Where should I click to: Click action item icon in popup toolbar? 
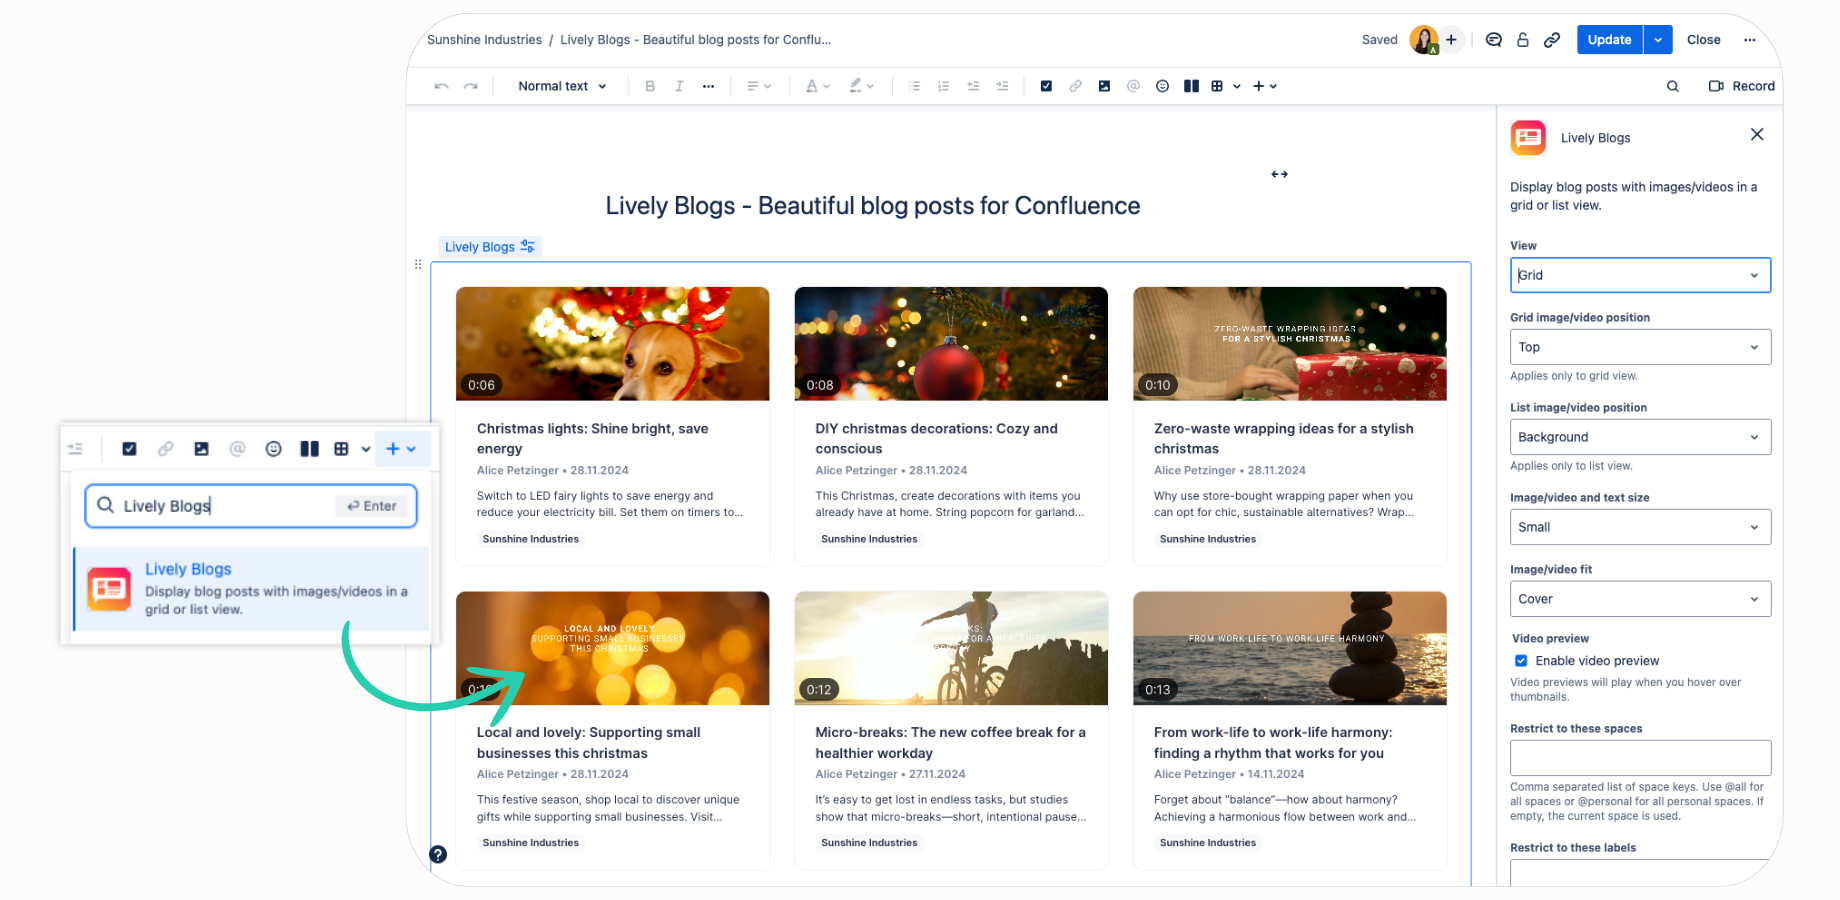[129, 449]
